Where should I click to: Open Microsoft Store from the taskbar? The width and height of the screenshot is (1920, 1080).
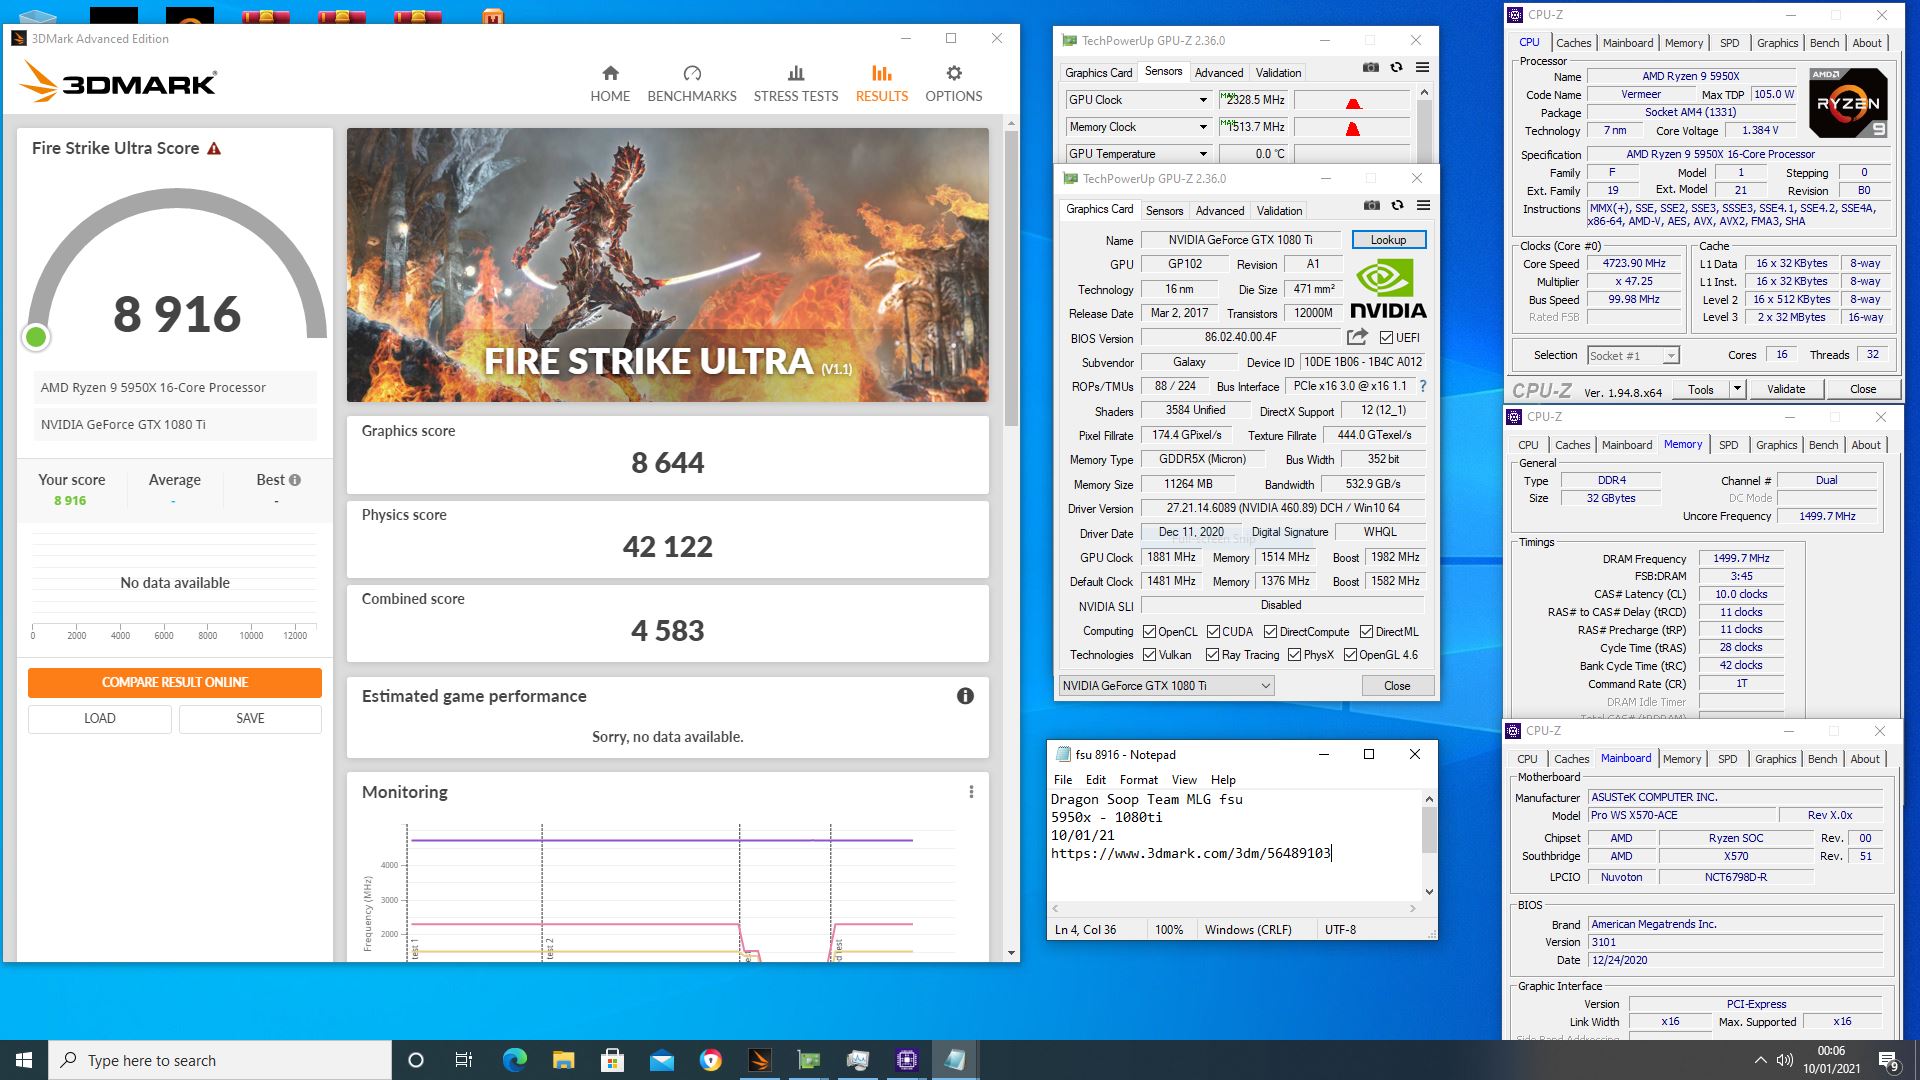pos(612,1060)
